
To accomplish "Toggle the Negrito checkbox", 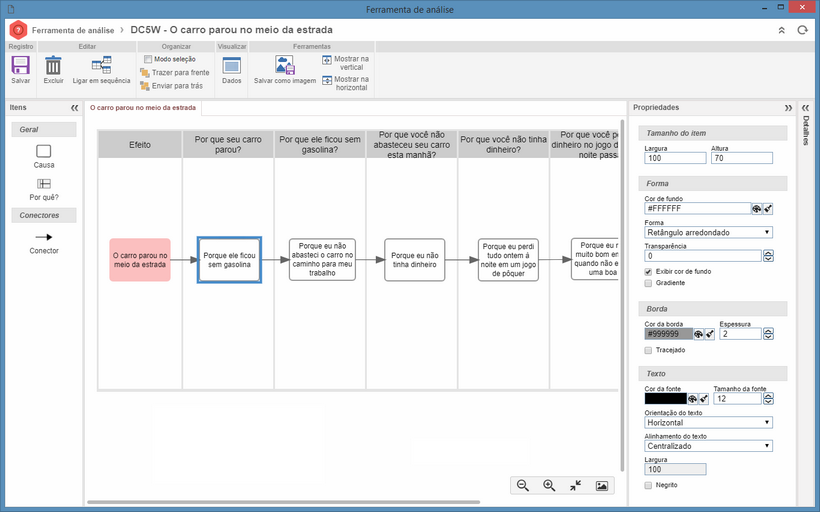I will [648, 485].
